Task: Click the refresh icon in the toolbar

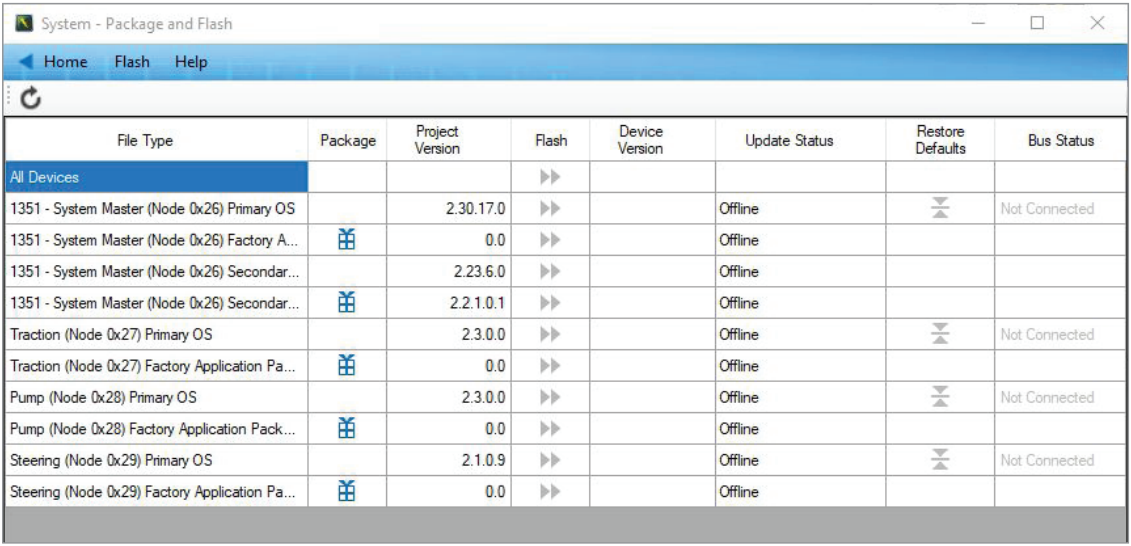Action: click(29, 97)
